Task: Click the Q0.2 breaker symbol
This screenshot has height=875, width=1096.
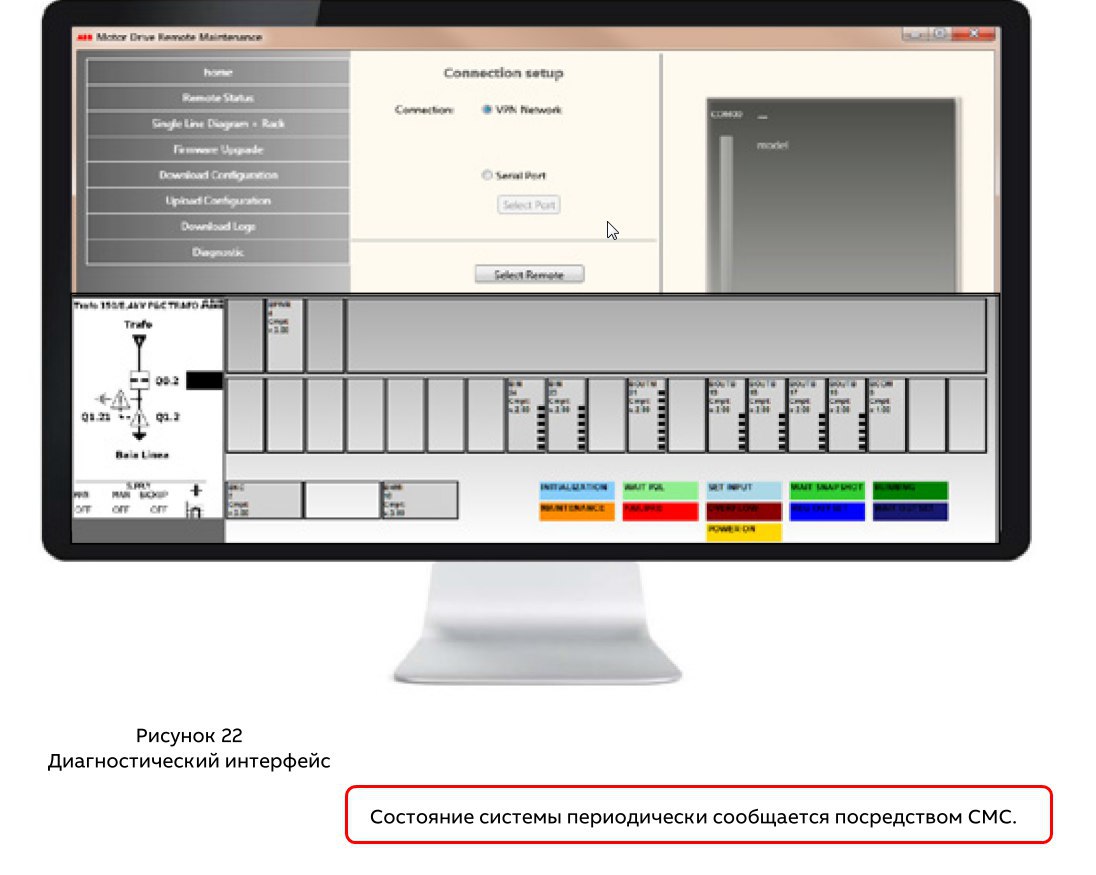Action: click(x=140, y=380)
